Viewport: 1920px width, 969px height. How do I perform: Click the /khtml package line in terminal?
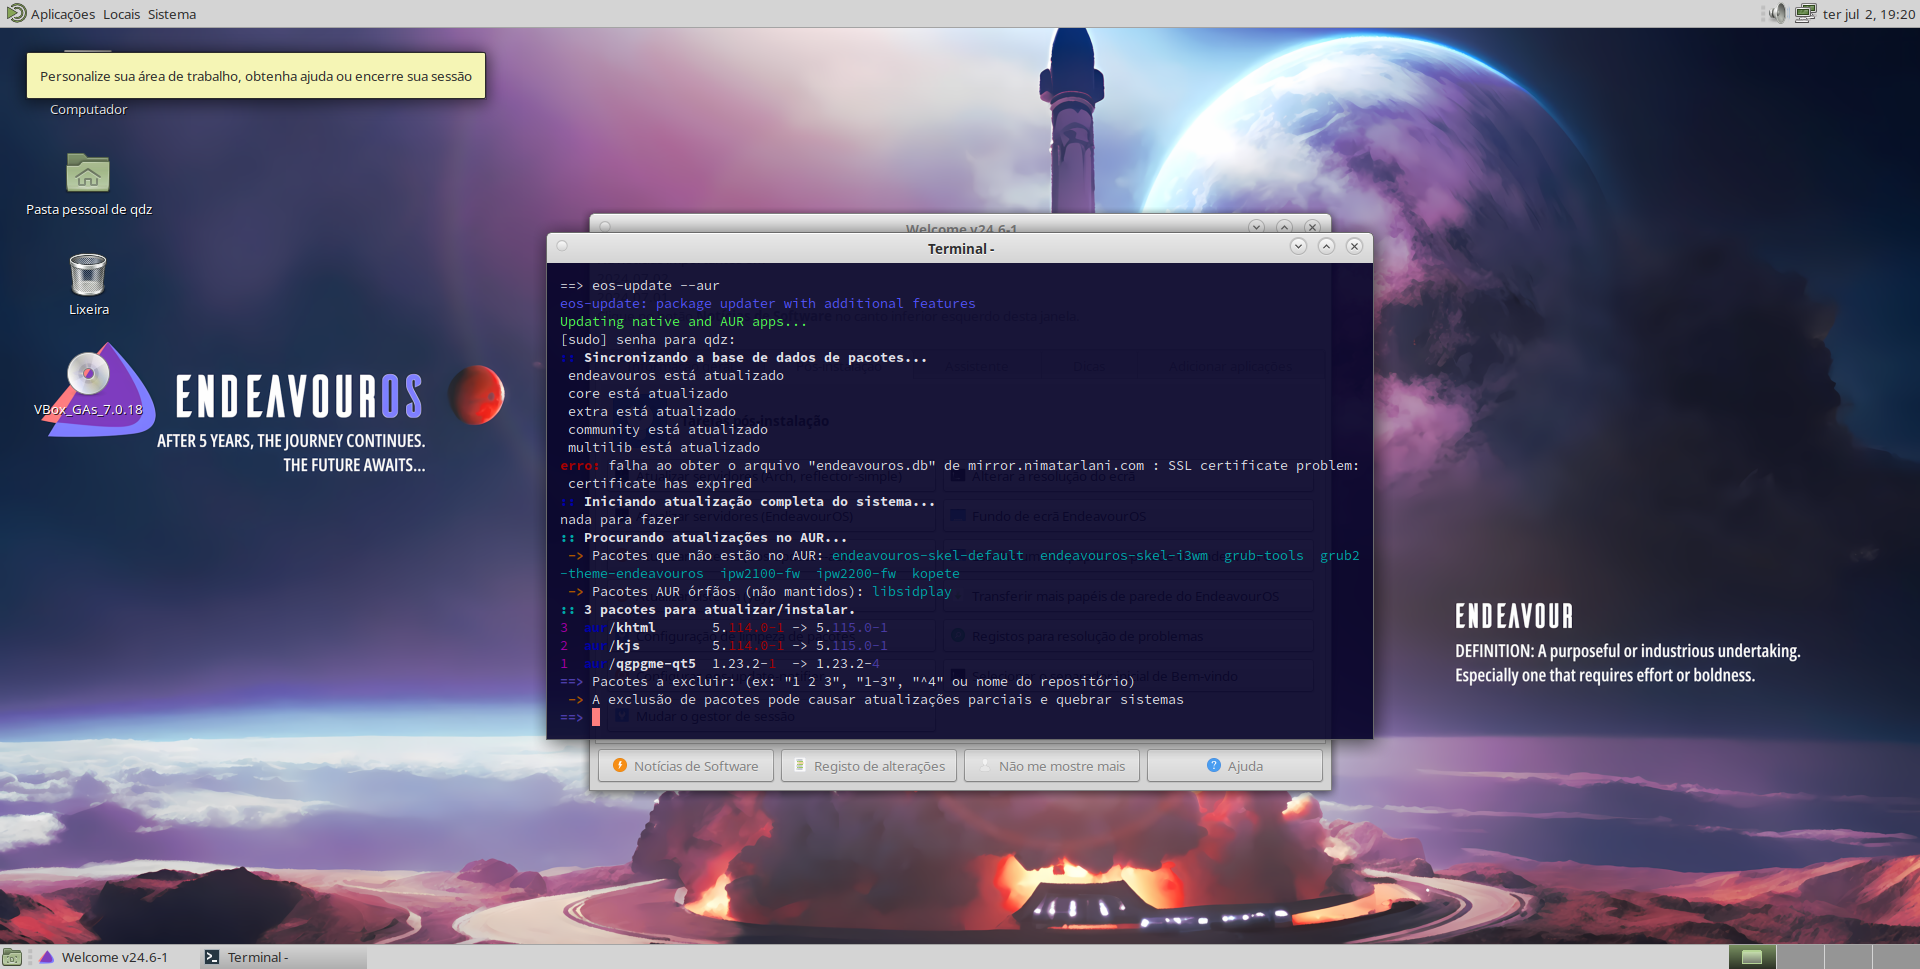724,628
